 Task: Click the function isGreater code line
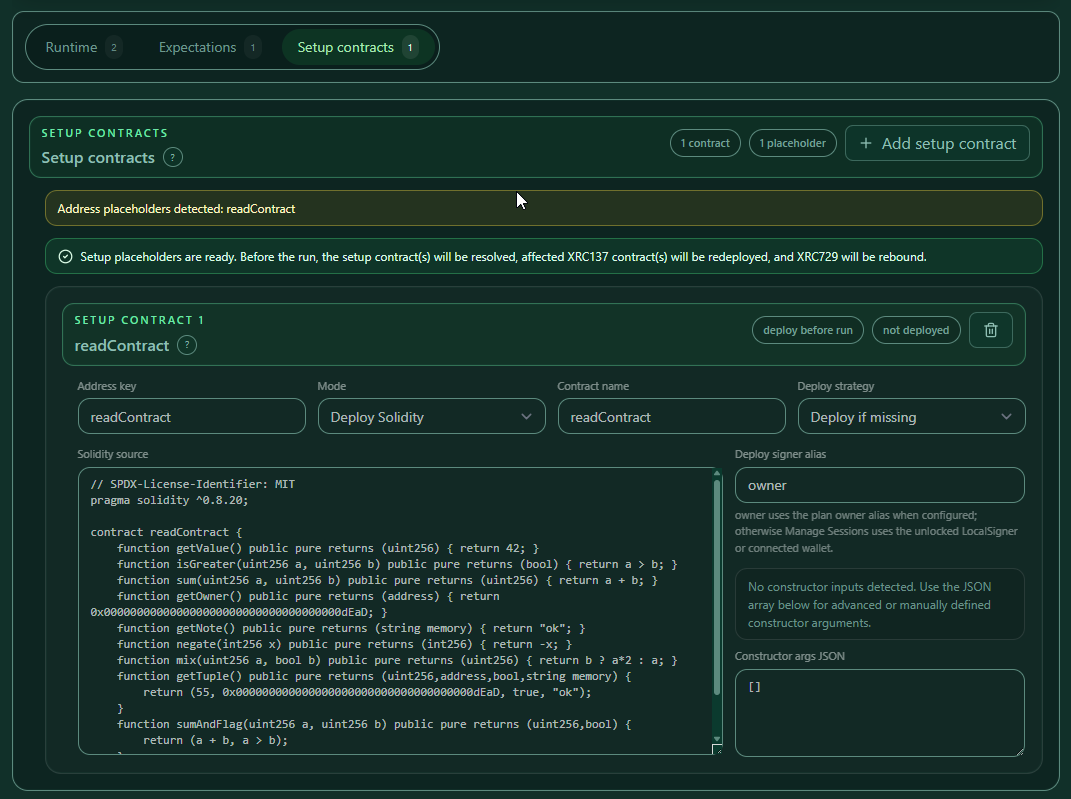tap(397, 564)
